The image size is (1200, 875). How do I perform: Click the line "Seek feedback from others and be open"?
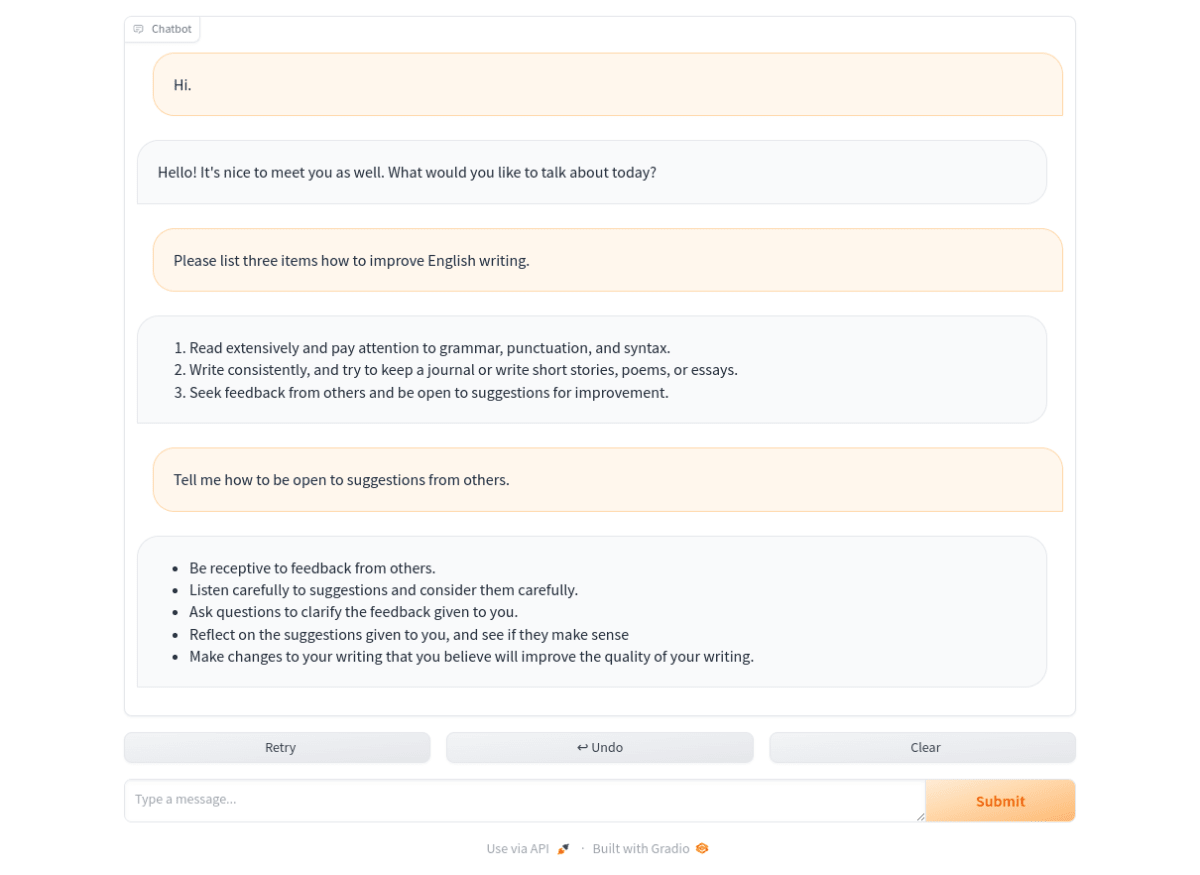pyautogui.click(x=429, y=392)
